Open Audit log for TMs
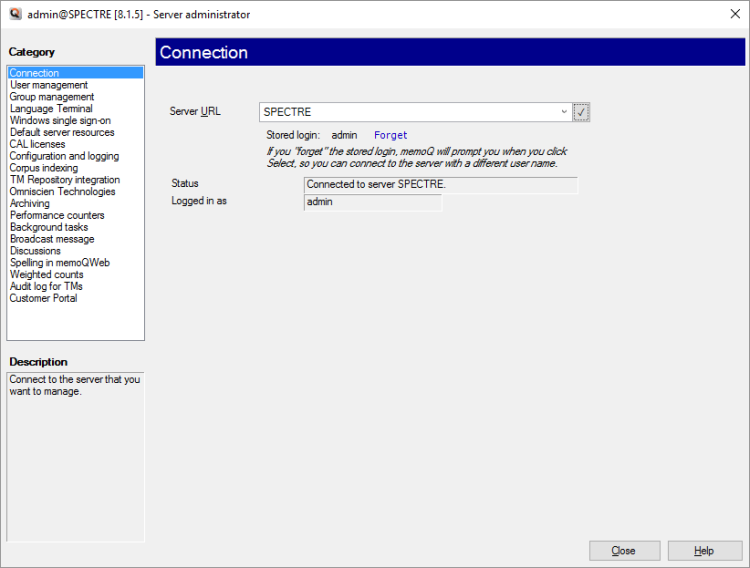 pyautogui.click(x=46, y=287)
